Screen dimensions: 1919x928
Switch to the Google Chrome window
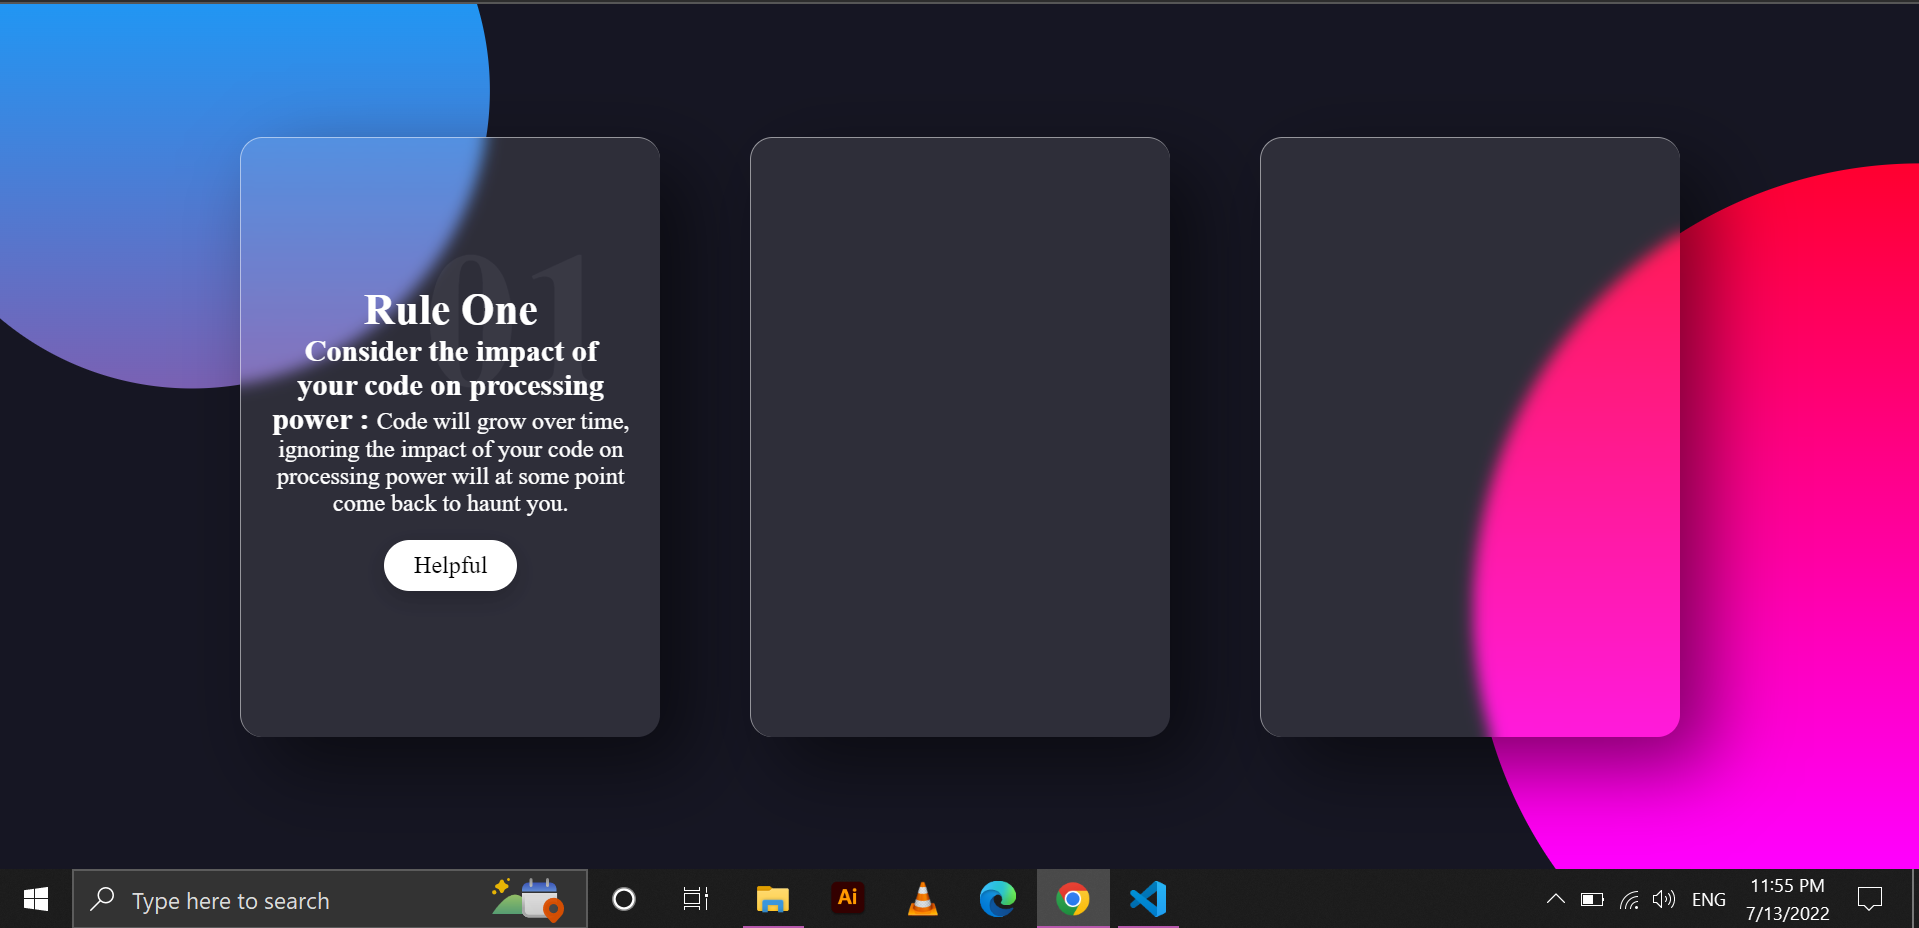tap(1072, 900)
